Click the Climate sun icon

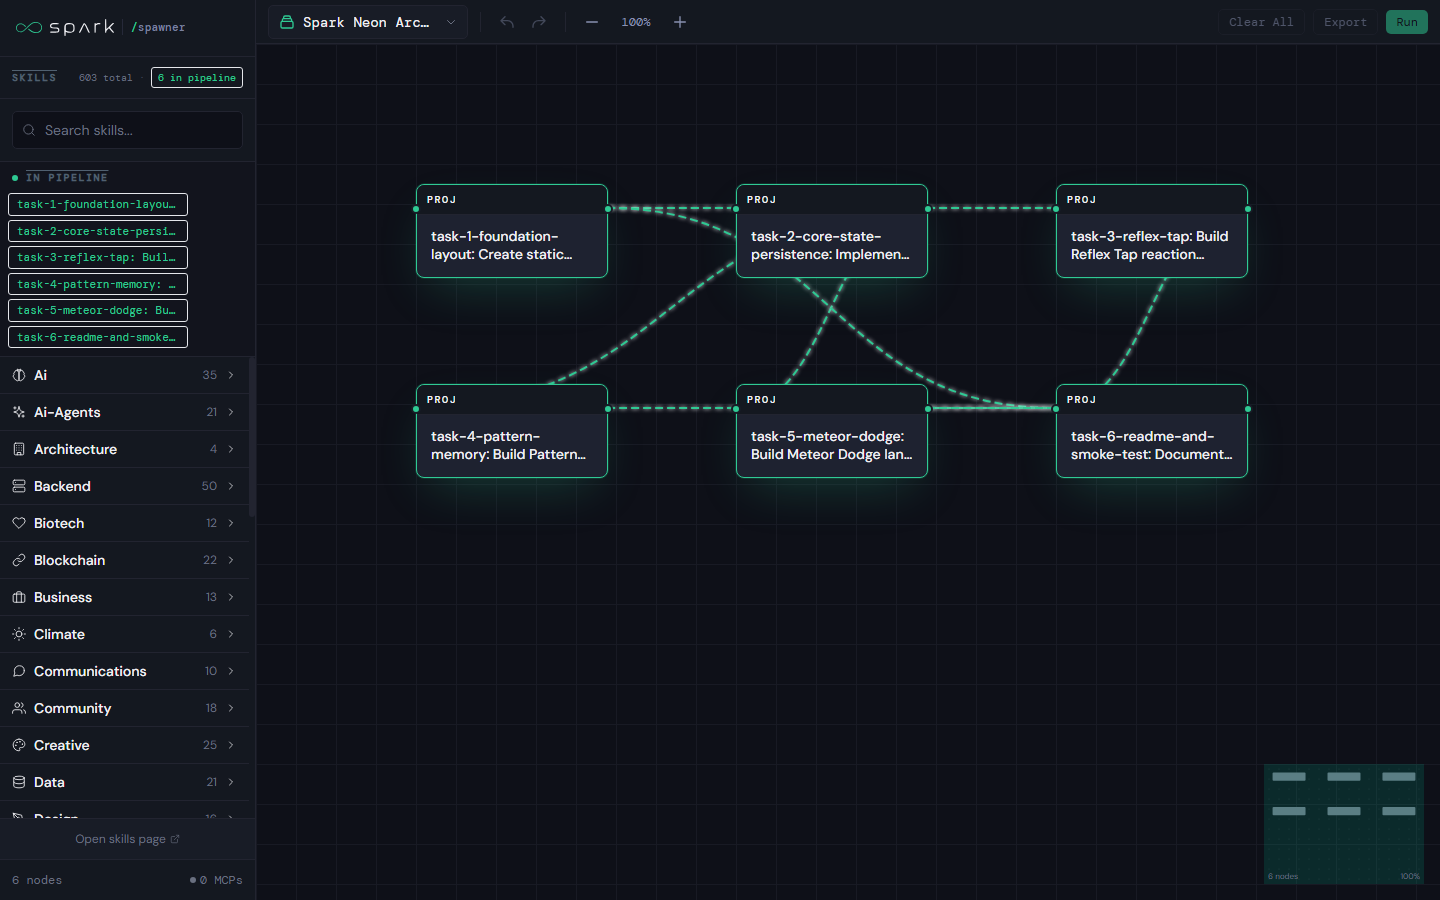pos(19,634)
